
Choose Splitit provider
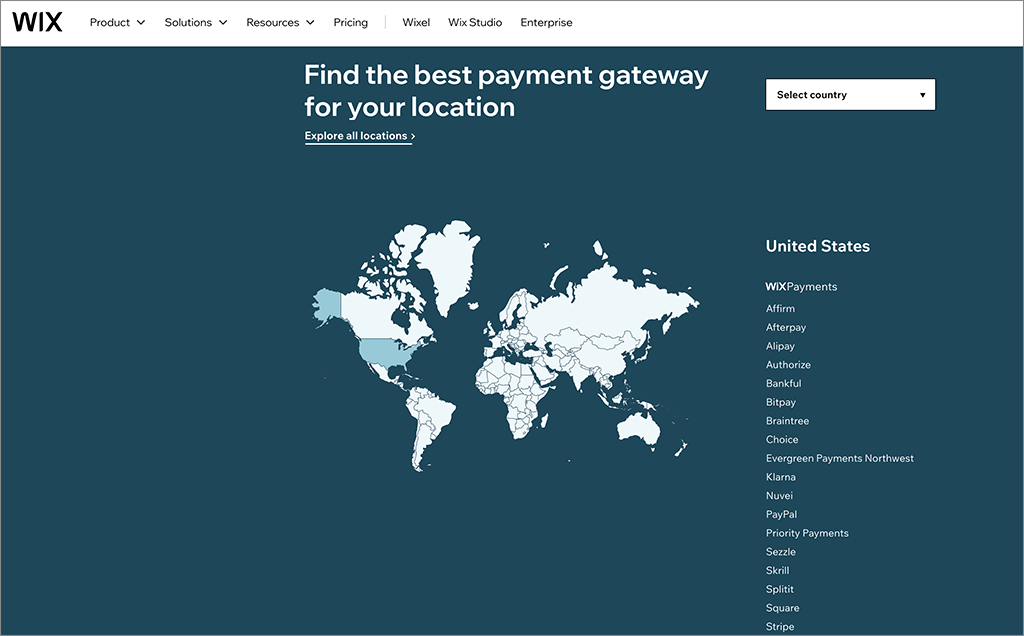pyautogui.click(x=780, y=589)
